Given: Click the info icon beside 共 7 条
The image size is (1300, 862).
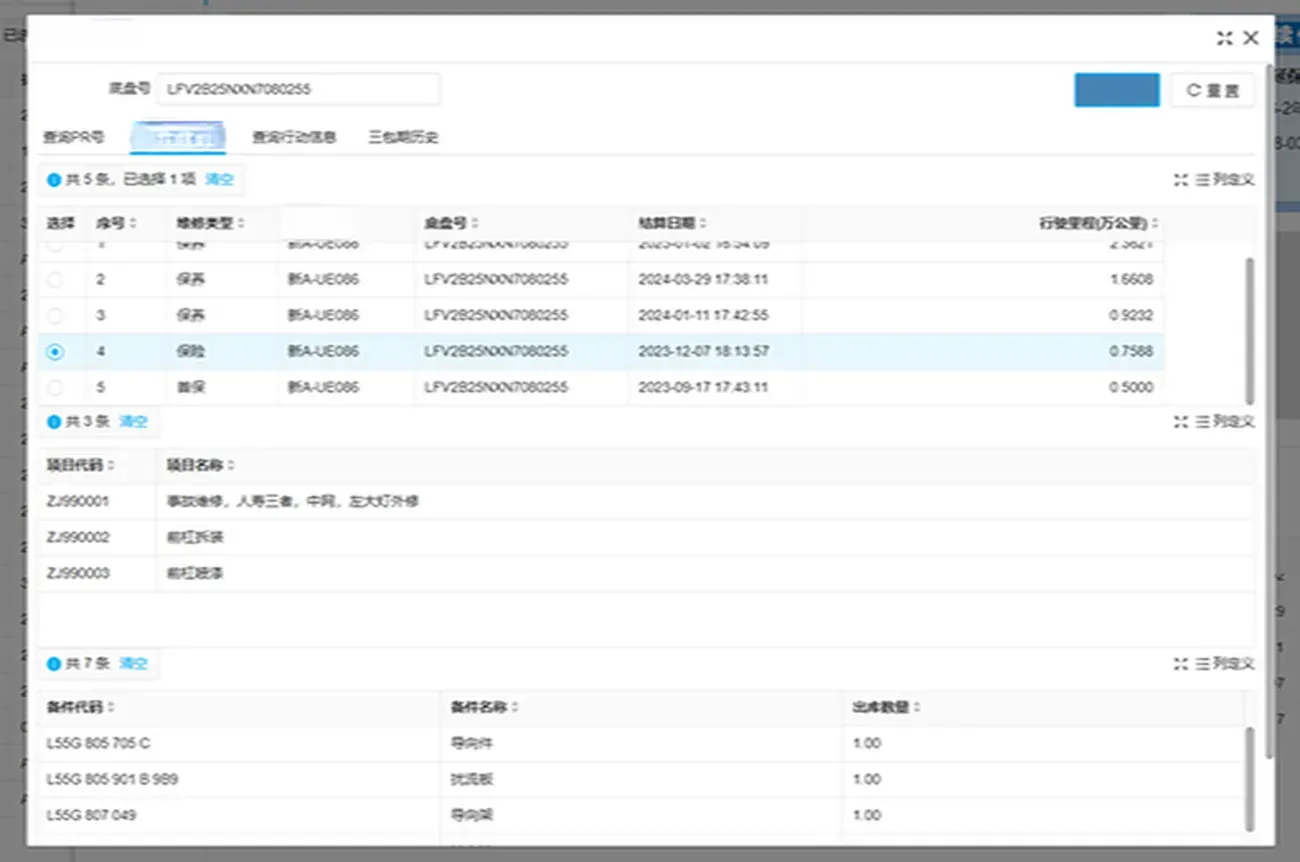Looking at the screenshot, I should (55, 663).
